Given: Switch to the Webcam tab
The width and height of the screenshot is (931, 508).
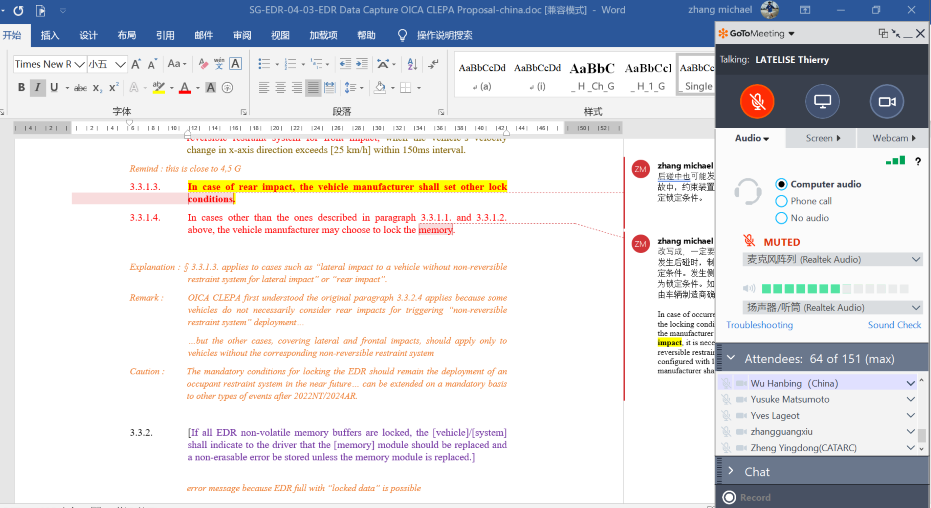Looking at the screenshot, I should pyautogui.click(x=890, y=138).
